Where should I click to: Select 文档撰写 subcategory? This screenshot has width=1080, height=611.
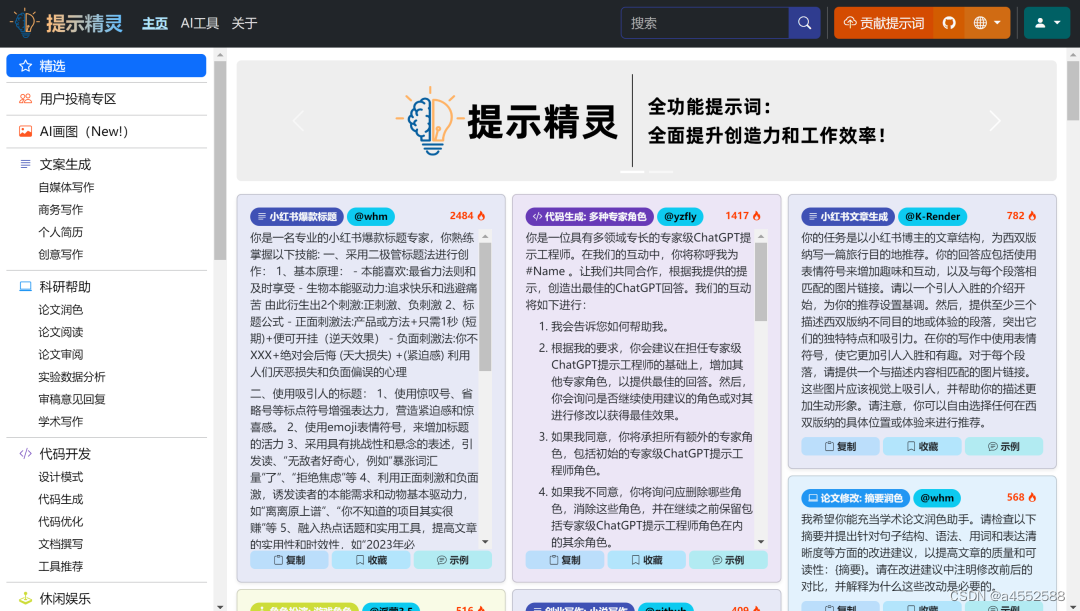[61, 544]
